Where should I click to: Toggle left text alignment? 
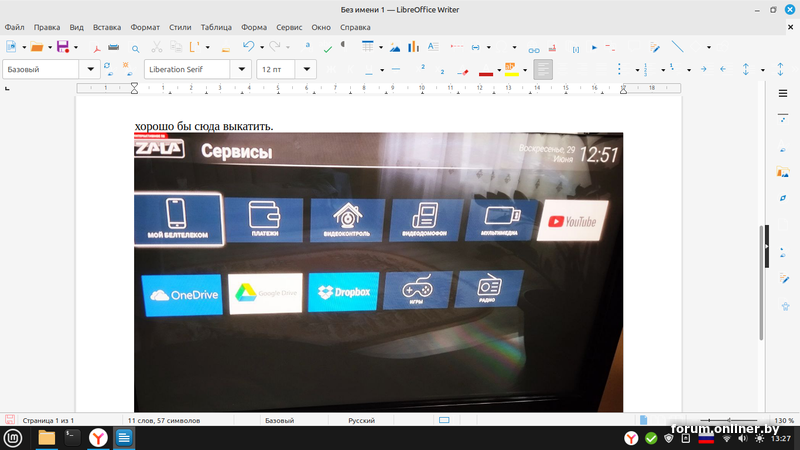pyautogui.click(x=543, y=70)
